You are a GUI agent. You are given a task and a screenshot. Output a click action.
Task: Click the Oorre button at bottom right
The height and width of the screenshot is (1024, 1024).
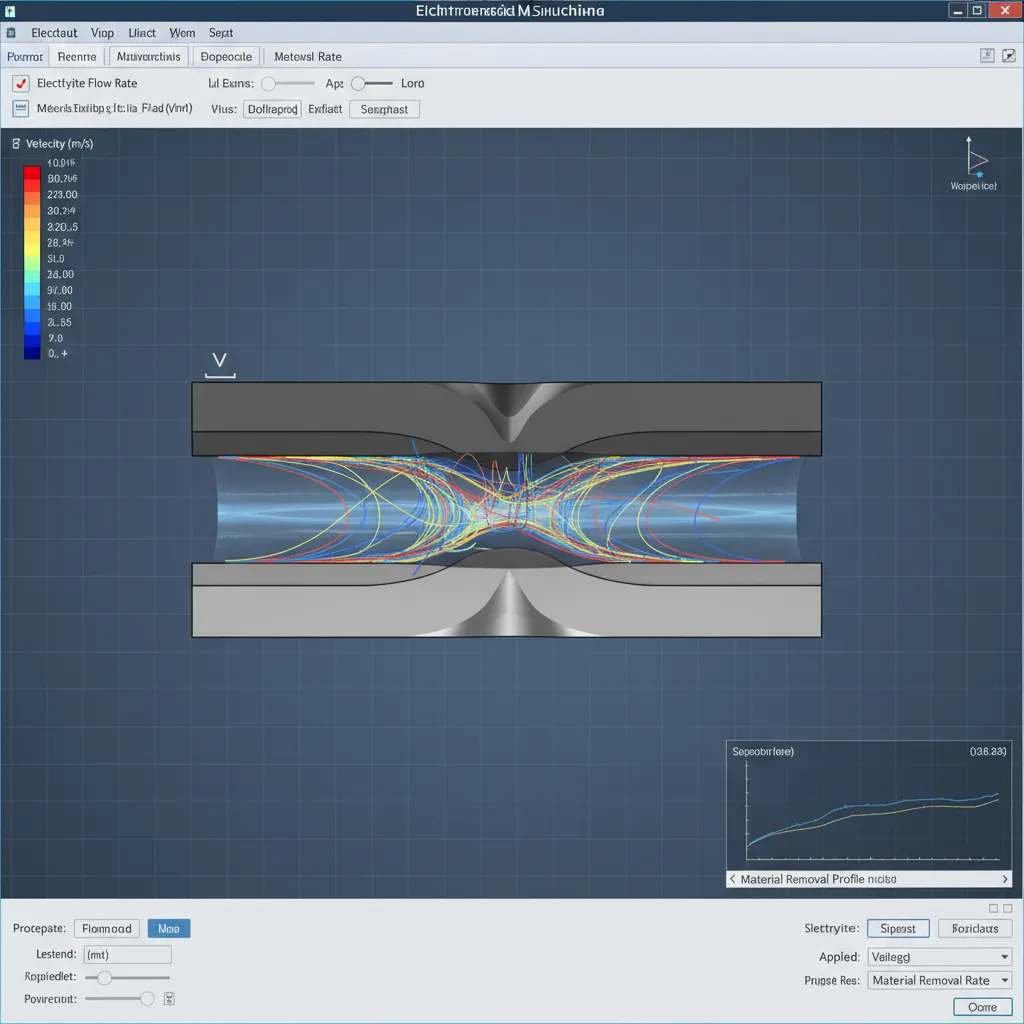[x=981, y=1008]
